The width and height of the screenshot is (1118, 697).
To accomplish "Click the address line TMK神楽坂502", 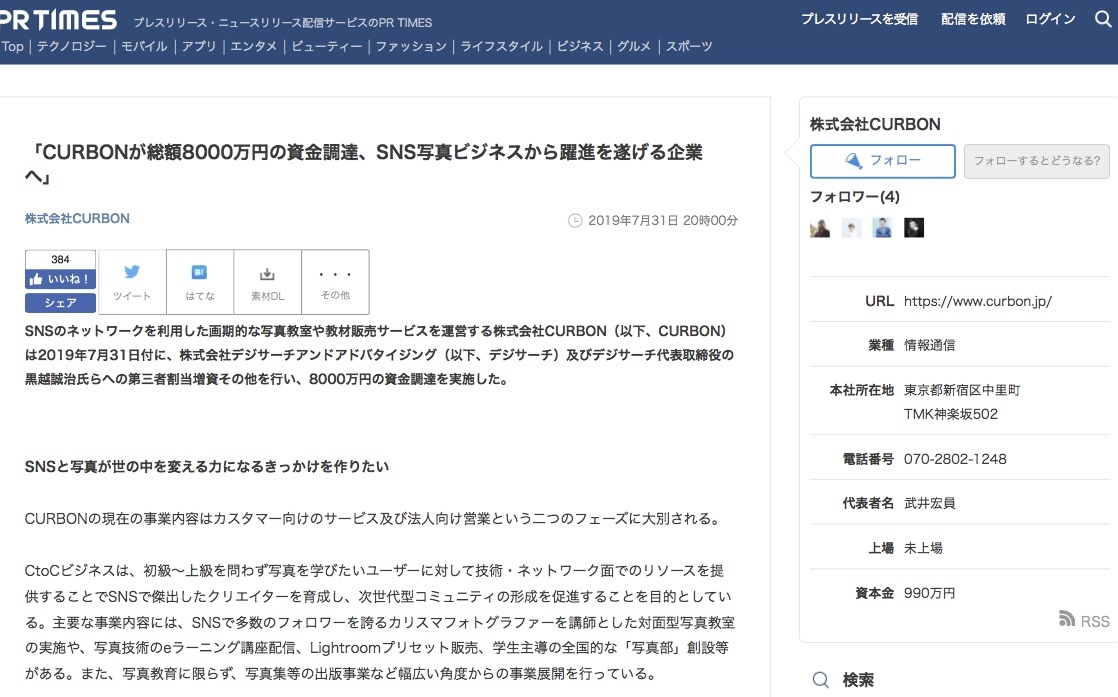I will [951, 414].
